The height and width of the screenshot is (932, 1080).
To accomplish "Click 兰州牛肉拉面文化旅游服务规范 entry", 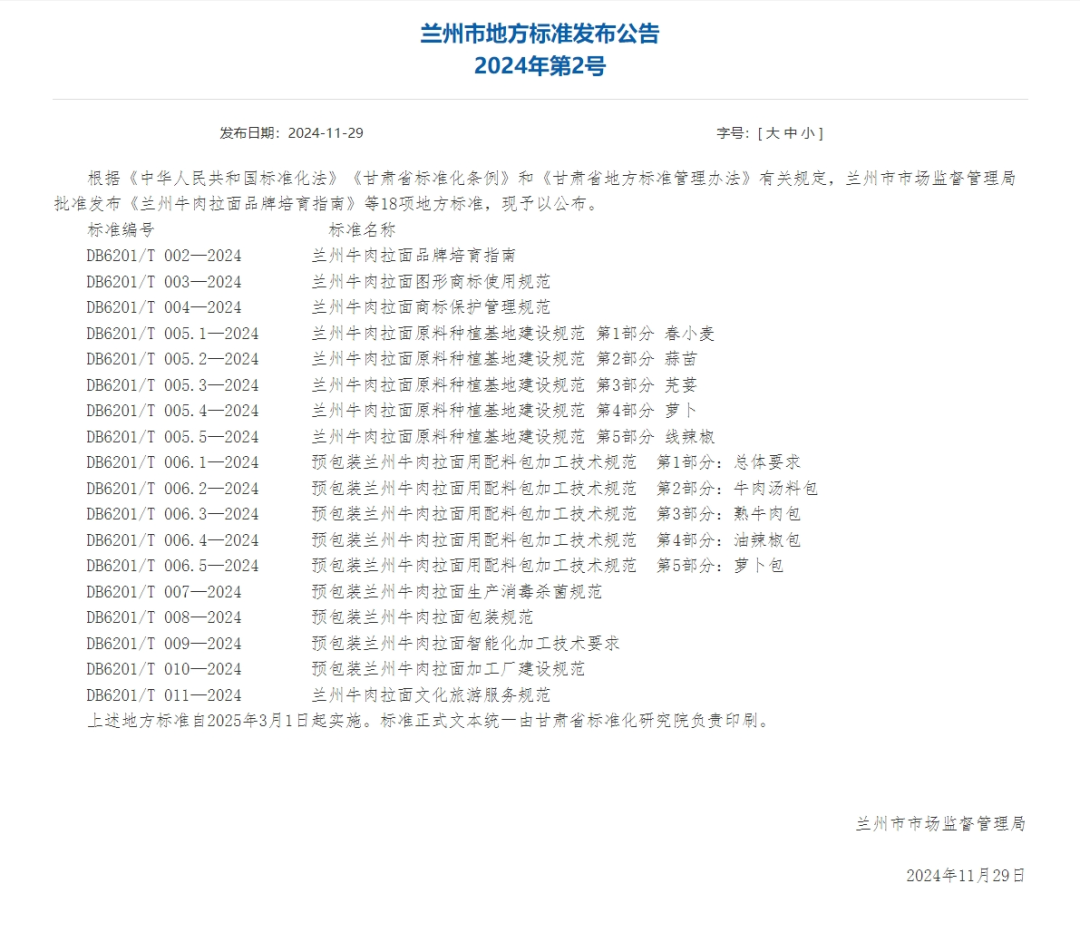I will click(431, 695).
